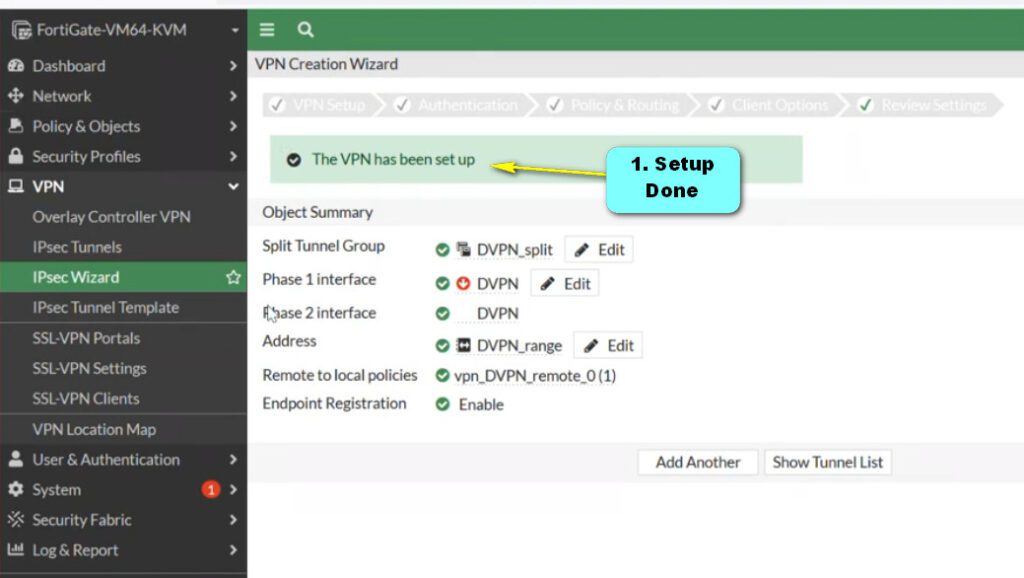Click check icon in VPN set up banner

coord(294,159)
